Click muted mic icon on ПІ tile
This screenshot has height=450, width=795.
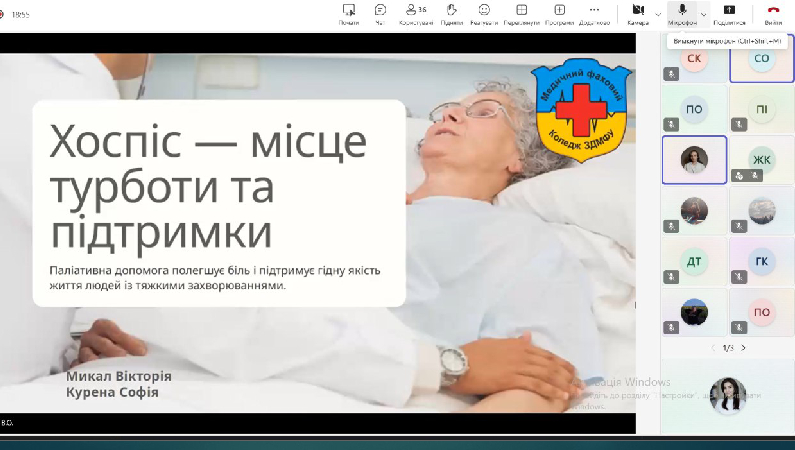pyautogui.click(x=739, y=125)
